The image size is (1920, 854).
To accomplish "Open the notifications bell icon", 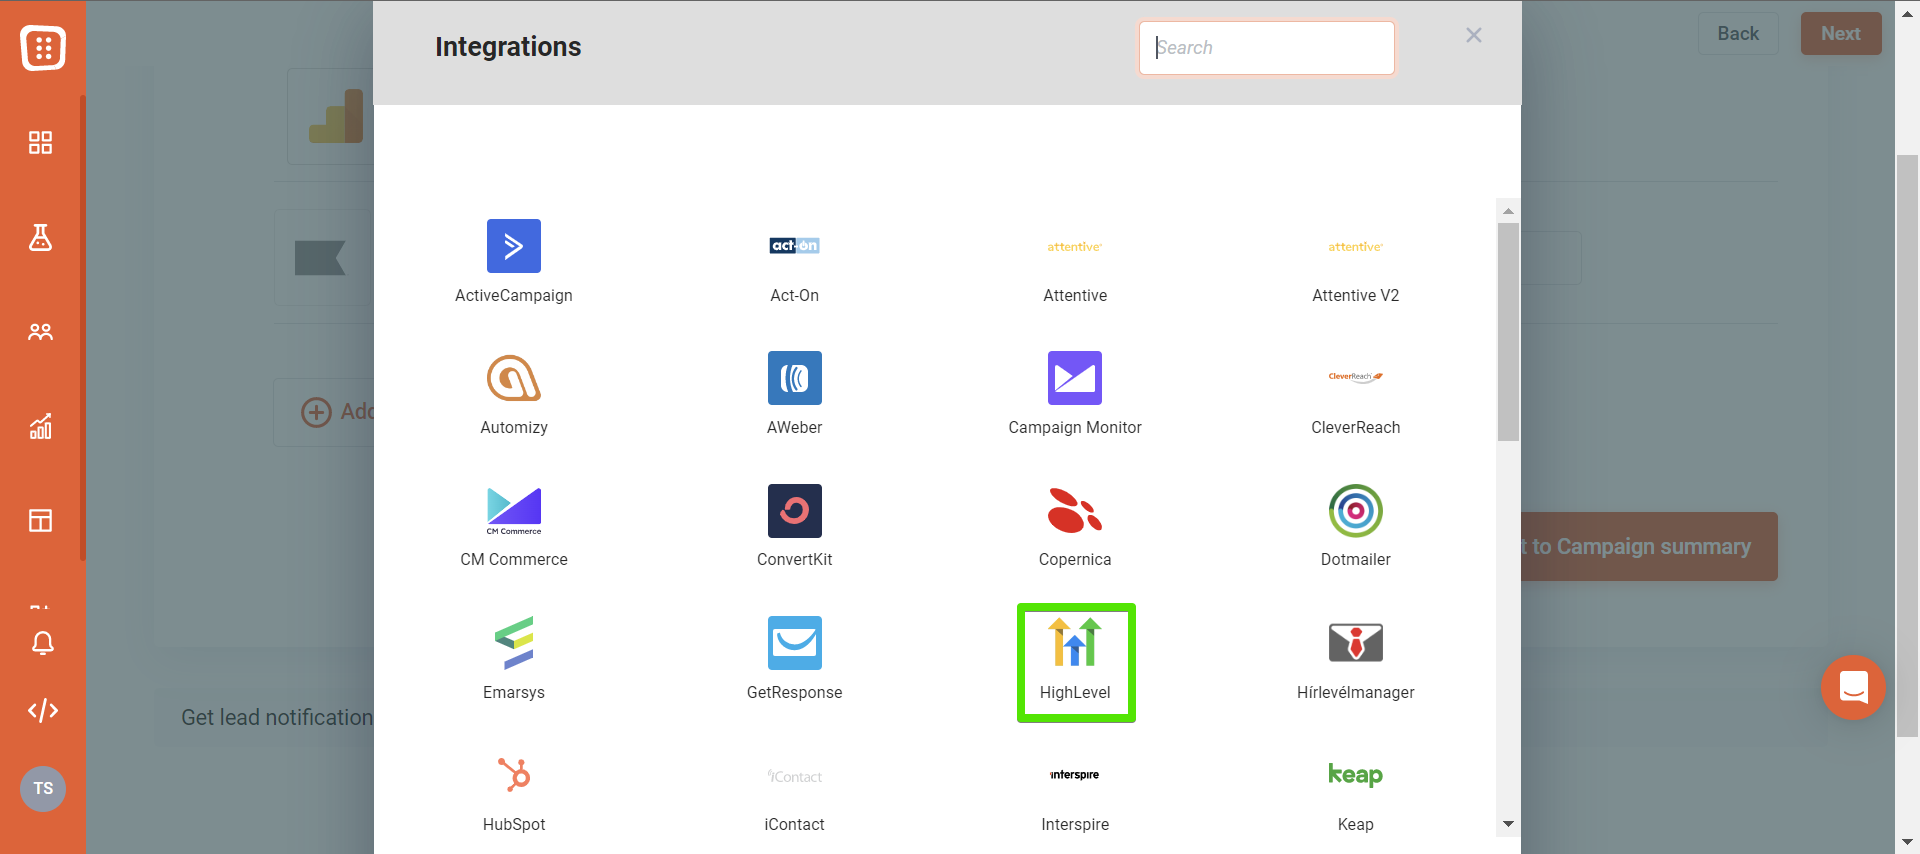I will pos(43,643).
